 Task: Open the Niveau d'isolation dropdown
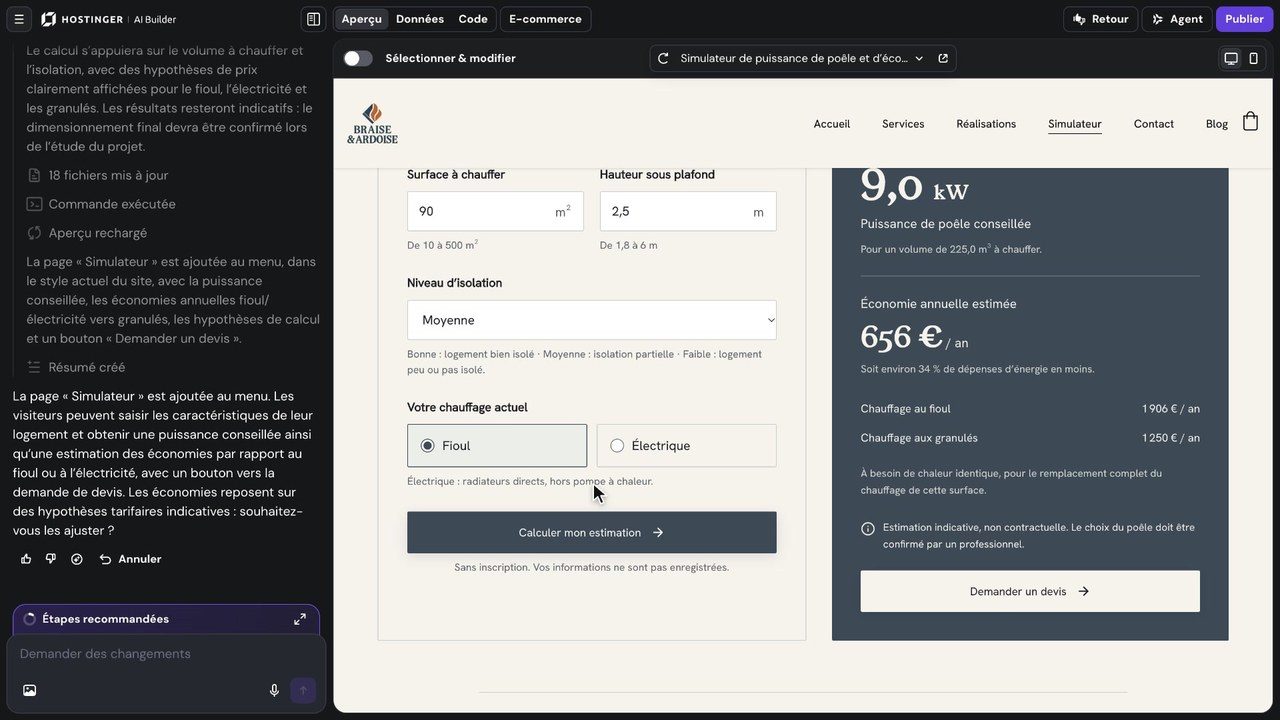tap(592, 320)
